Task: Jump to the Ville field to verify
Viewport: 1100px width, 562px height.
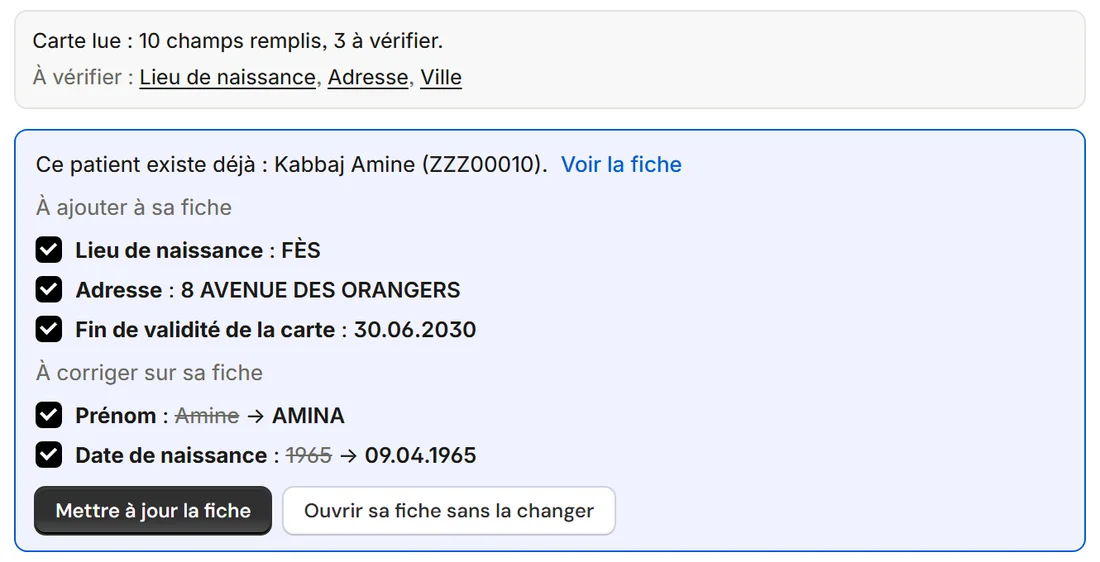Action: (441, 77)
